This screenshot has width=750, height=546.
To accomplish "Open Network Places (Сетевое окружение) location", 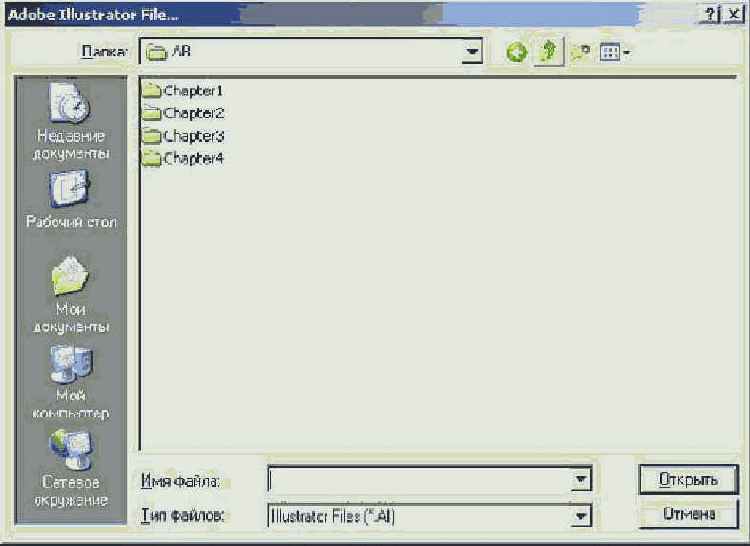I will point(71,469).
